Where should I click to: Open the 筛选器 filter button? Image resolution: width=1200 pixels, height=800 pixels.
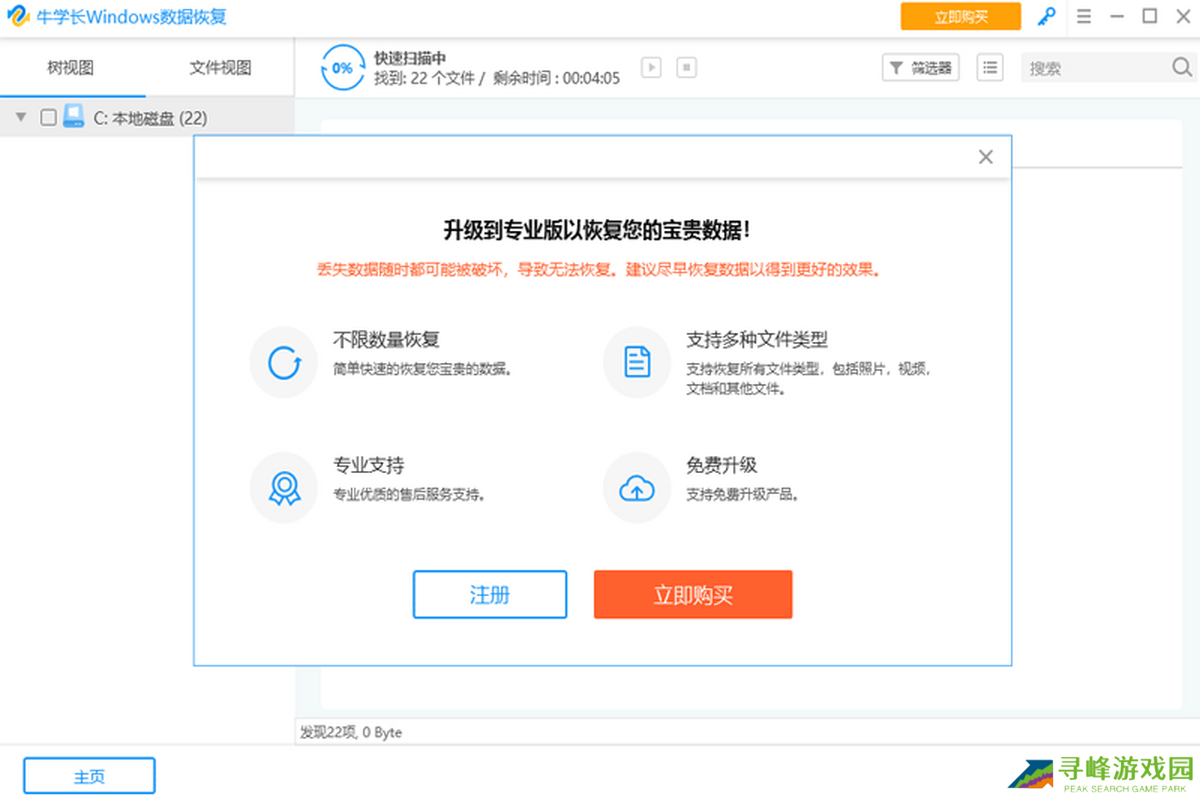click(920, 68)
